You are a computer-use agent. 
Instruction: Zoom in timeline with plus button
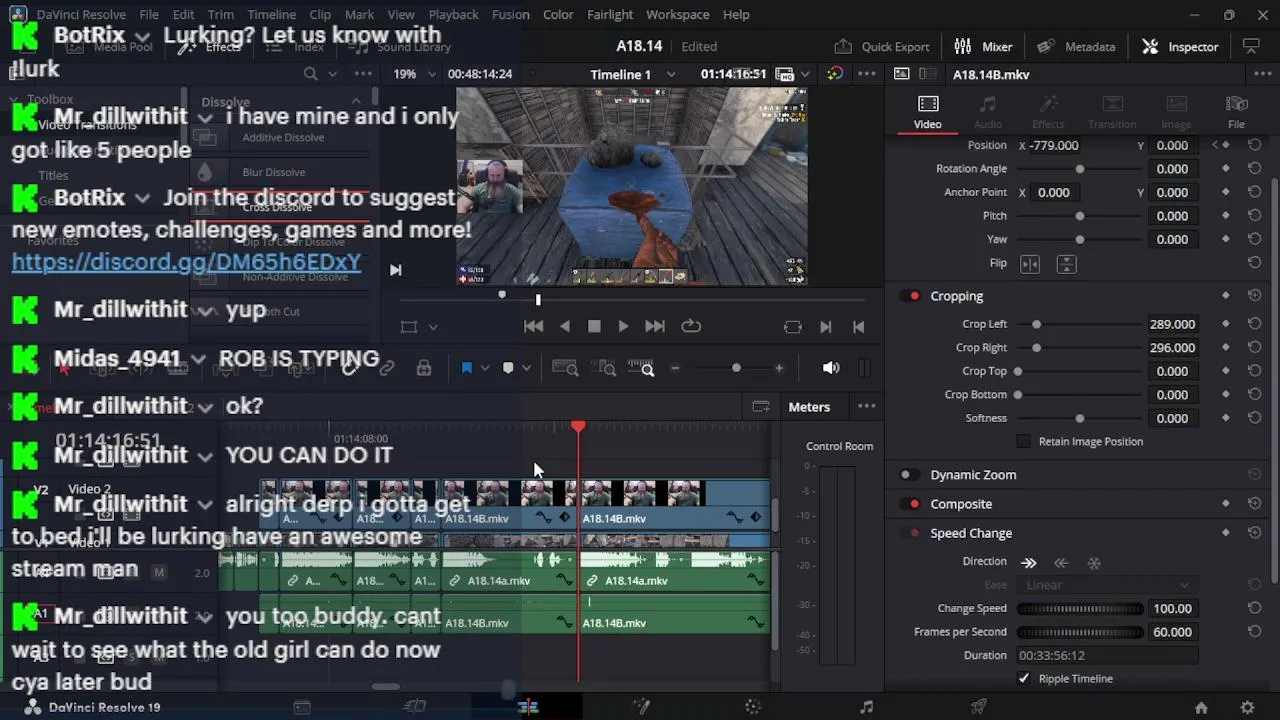click(779, 368)
